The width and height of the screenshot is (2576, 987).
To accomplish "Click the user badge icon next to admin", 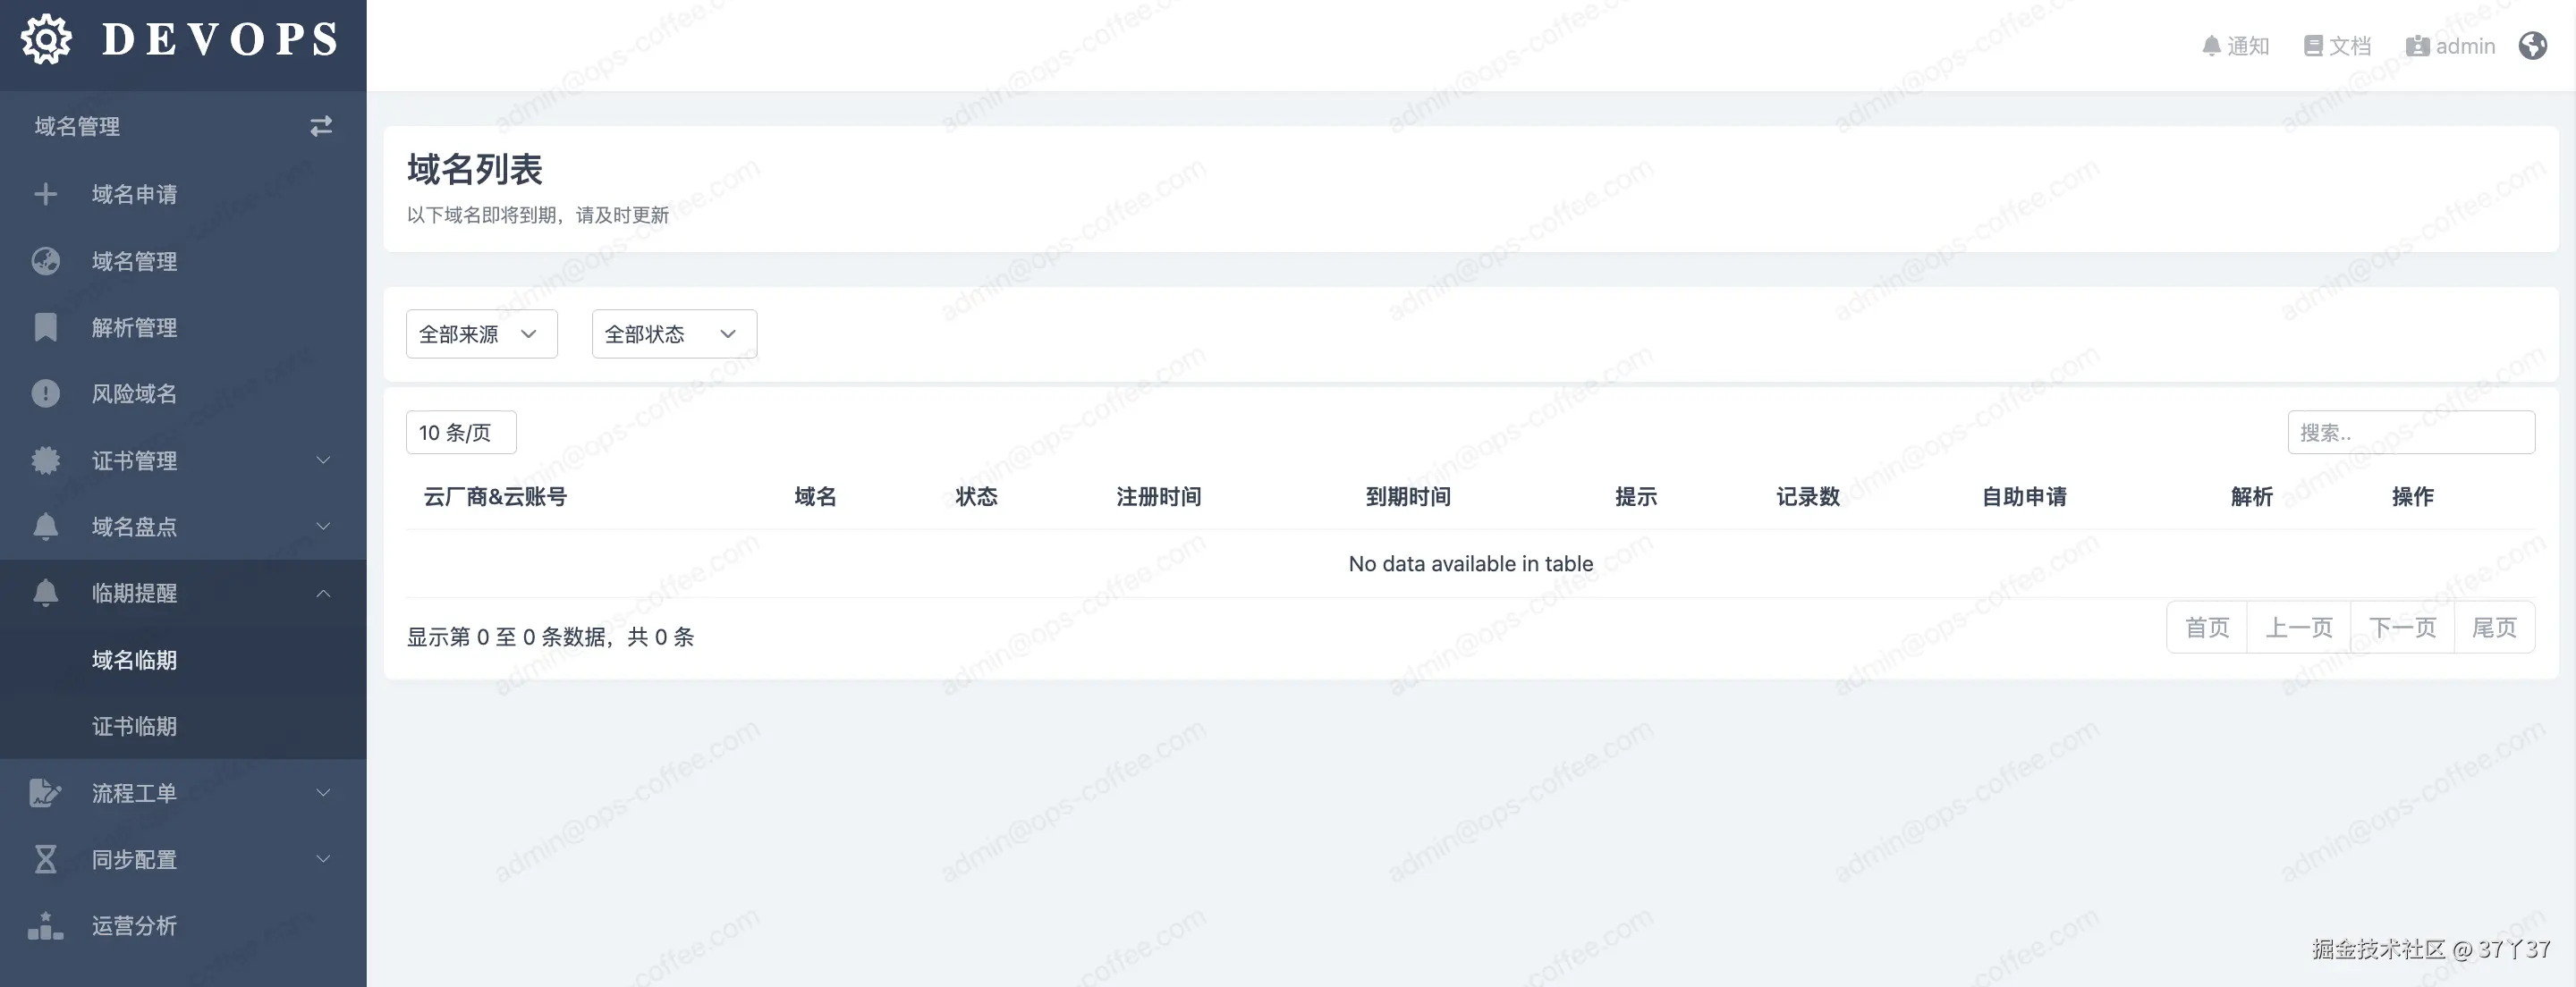I will [2417, 46].
